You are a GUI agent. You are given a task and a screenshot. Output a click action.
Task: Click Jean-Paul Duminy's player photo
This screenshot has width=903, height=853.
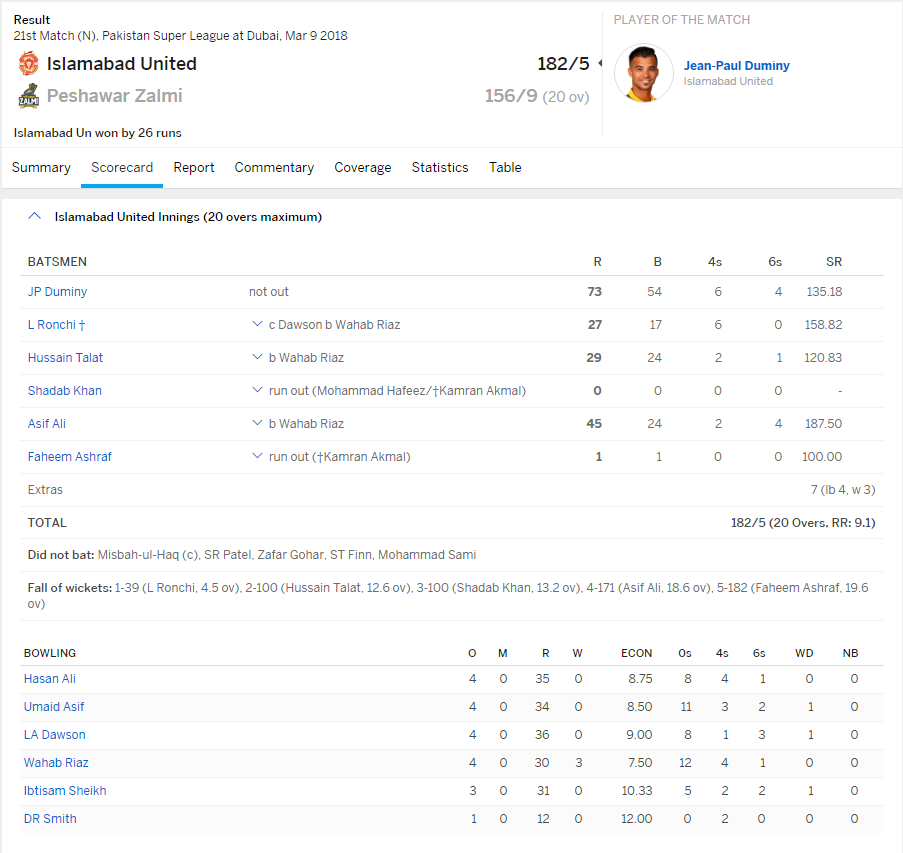tap(643, 73)
